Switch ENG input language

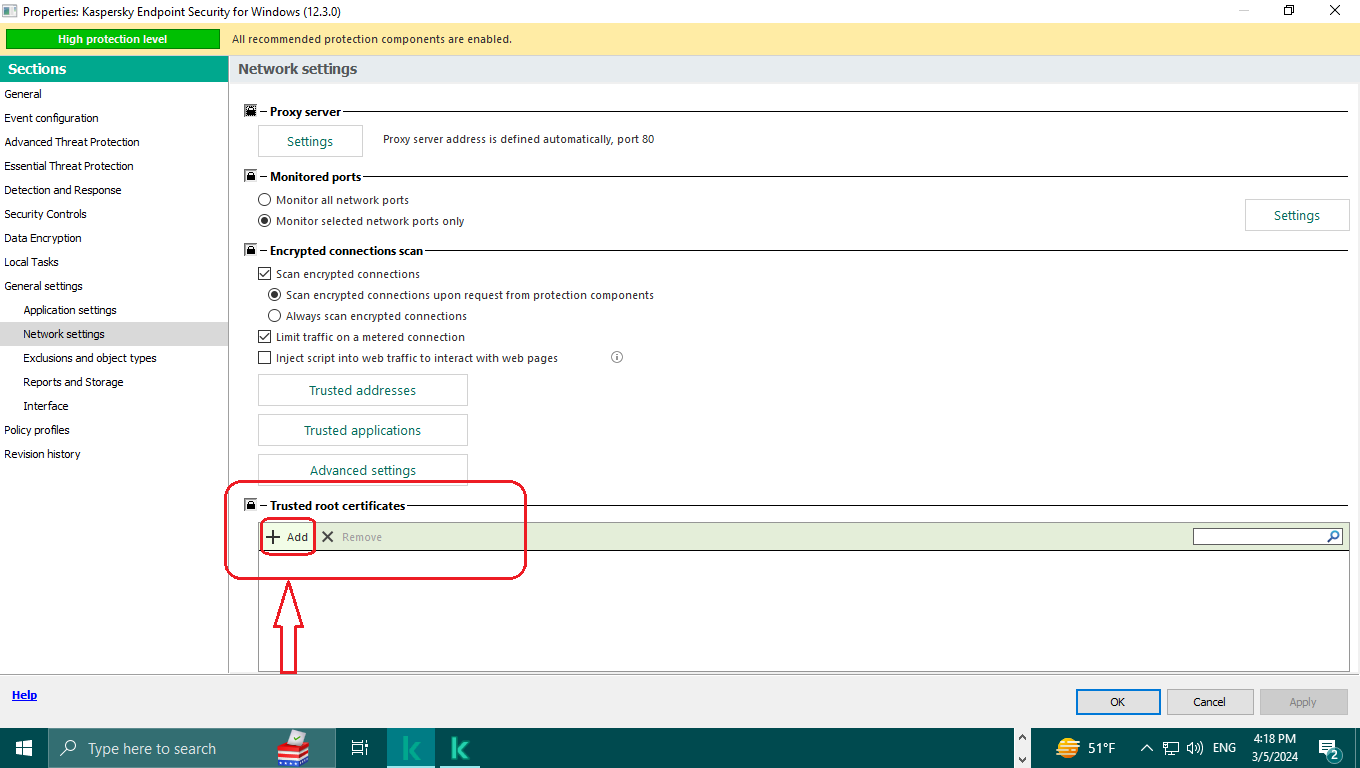click(1224, 748)
